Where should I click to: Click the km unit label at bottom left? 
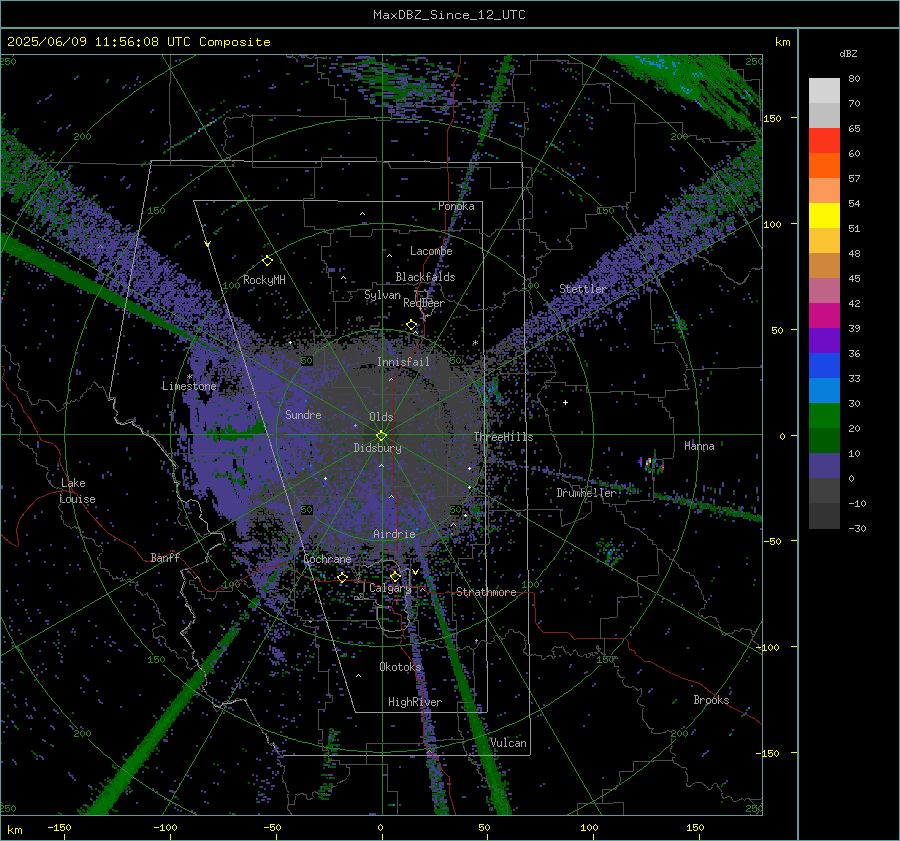tap(14, 830)
